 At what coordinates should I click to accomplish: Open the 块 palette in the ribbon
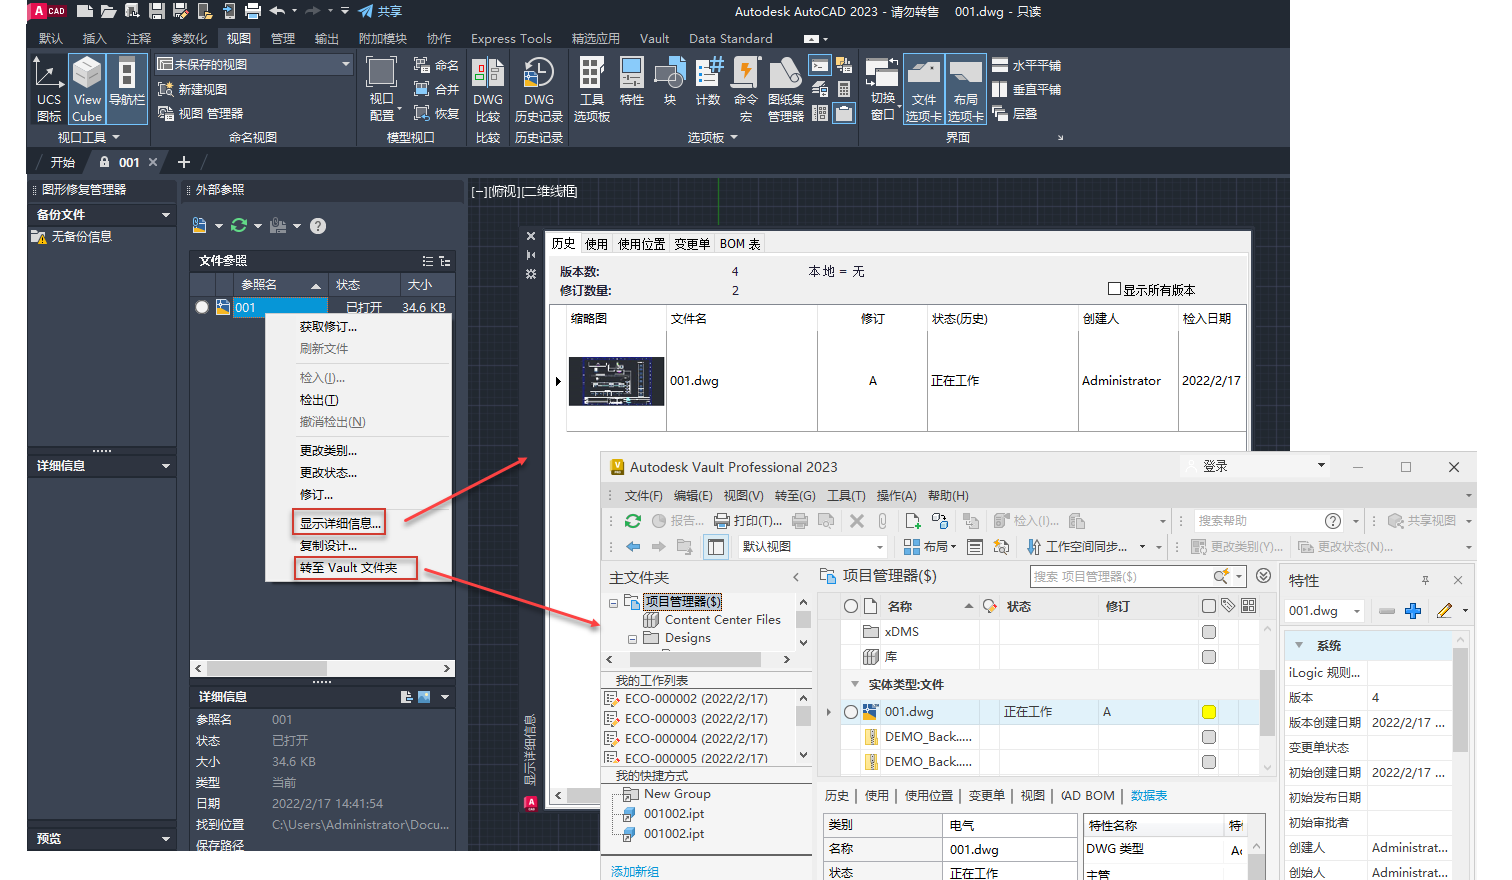[x=669, y=82]
